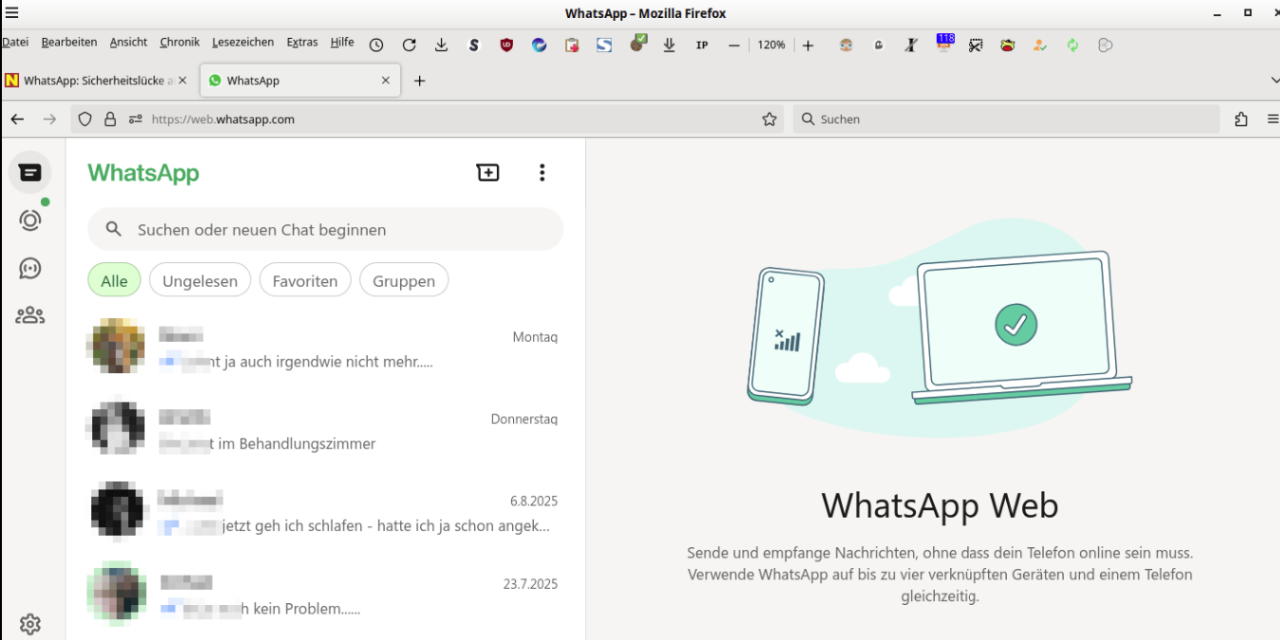
Task: Filter chats by Favoriten
Action: (305, 281)
